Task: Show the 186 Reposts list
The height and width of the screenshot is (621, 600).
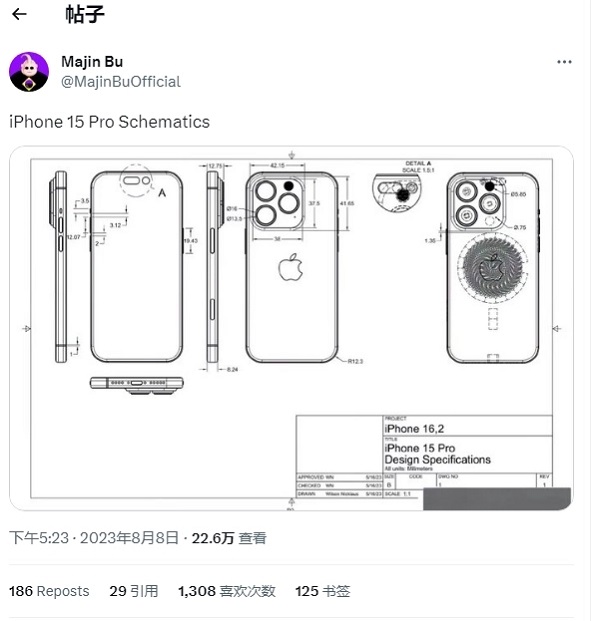Action: (x=49, y=591)
